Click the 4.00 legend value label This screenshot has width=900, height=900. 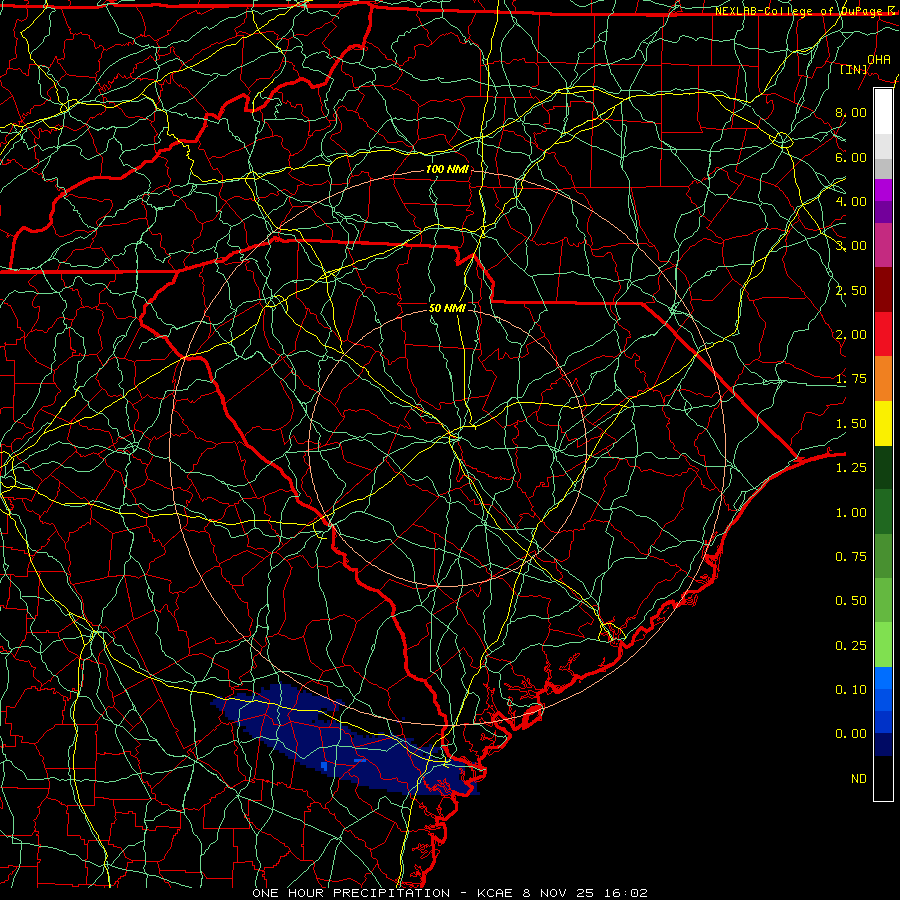pos(851,201)
